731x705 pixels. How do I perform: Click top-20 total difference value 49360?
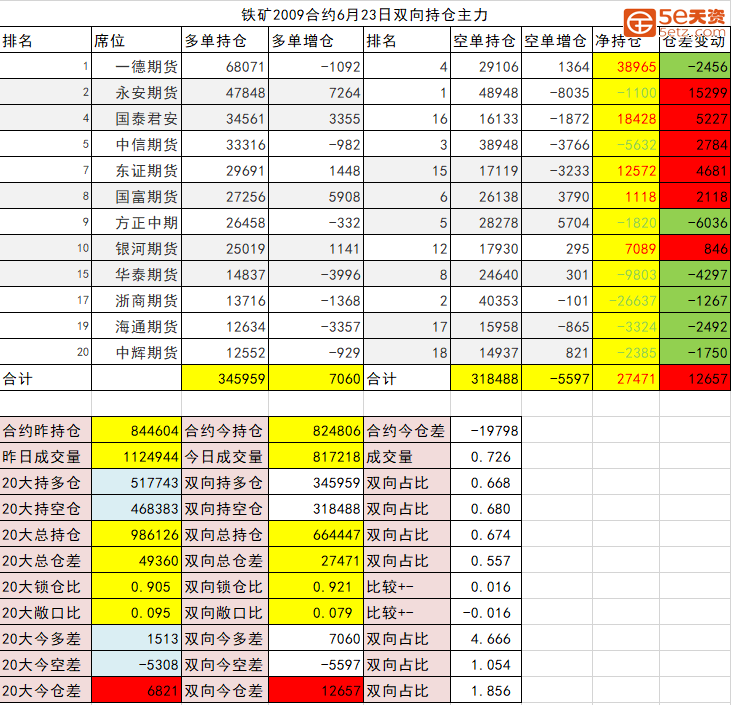(x=136, y=561)
